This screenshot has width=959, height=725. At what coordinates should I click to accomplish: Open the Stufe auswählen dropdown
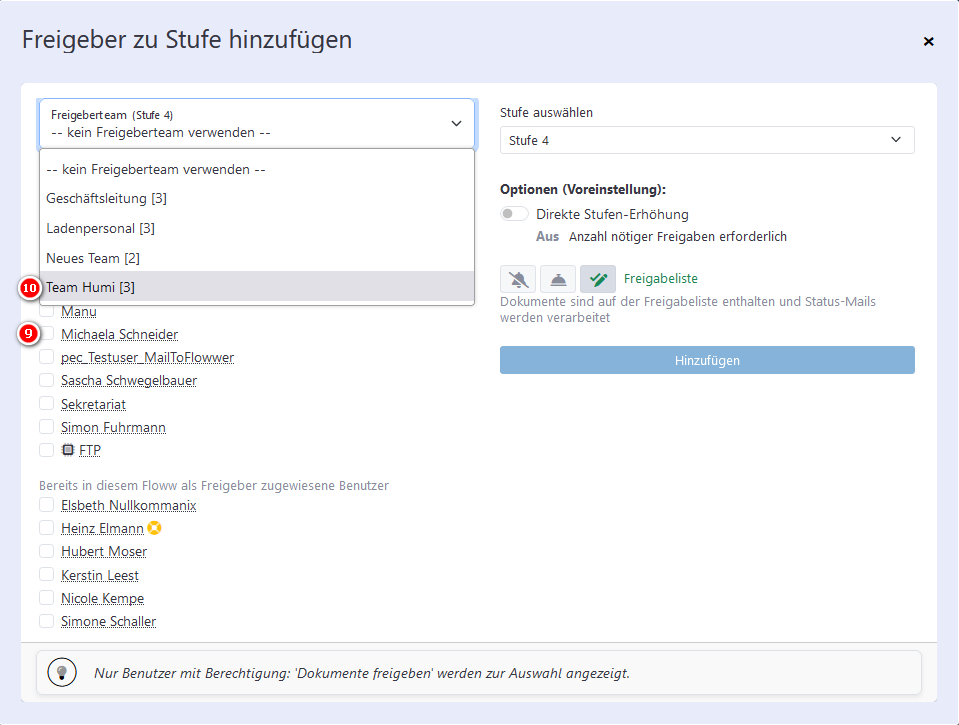707,140
